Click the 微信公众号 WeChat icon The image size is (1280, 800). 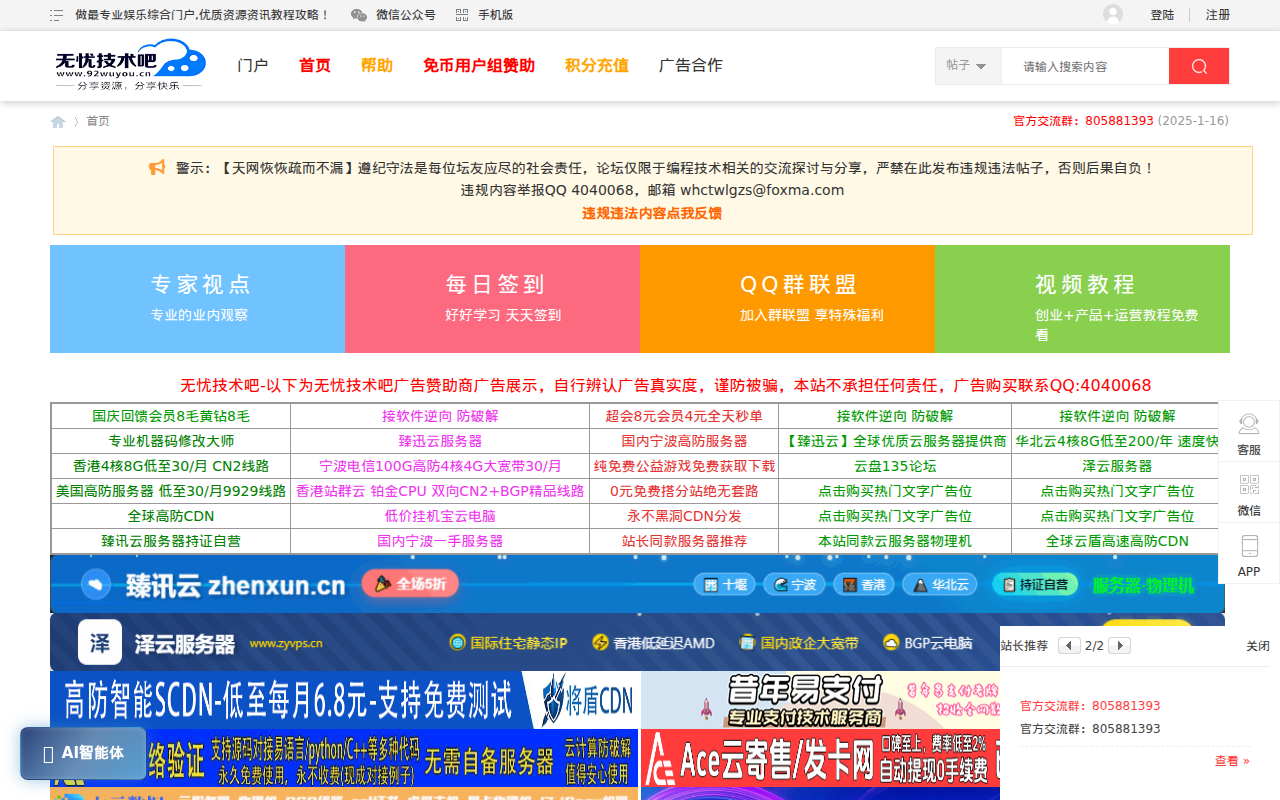[x=357, y=14]
